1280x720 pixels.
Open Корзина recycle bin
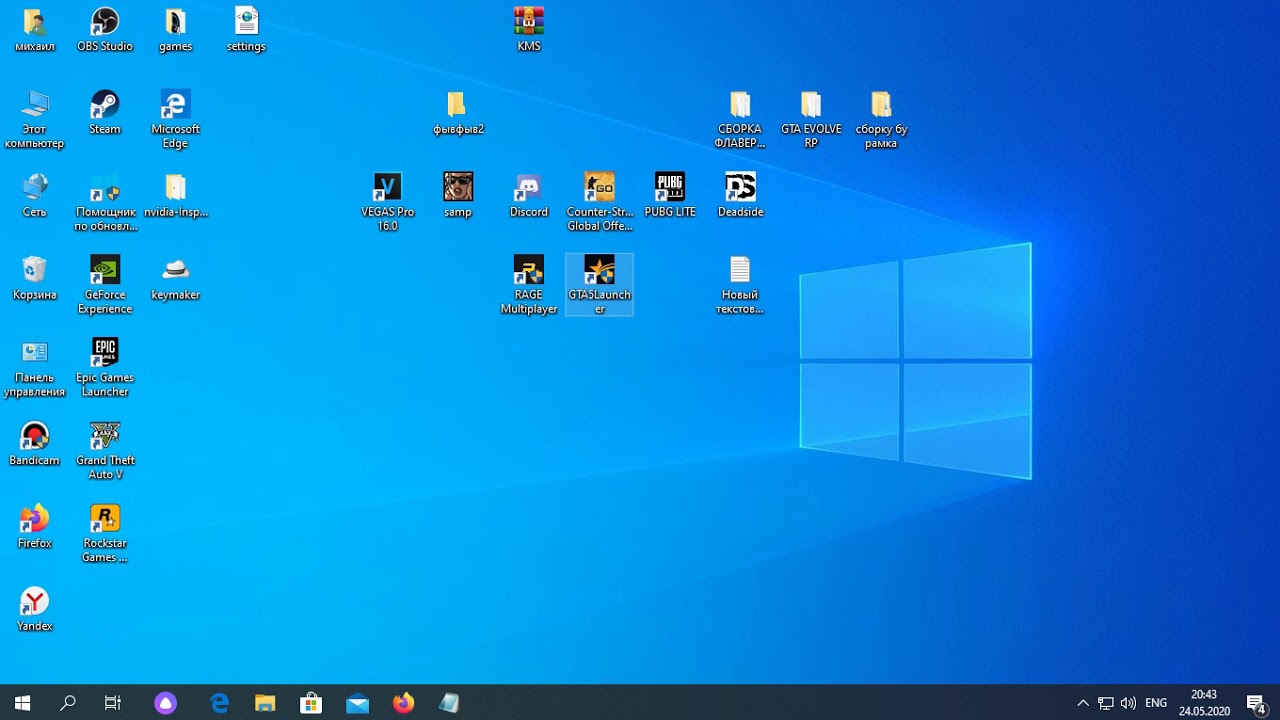click(x=34, y=279)
